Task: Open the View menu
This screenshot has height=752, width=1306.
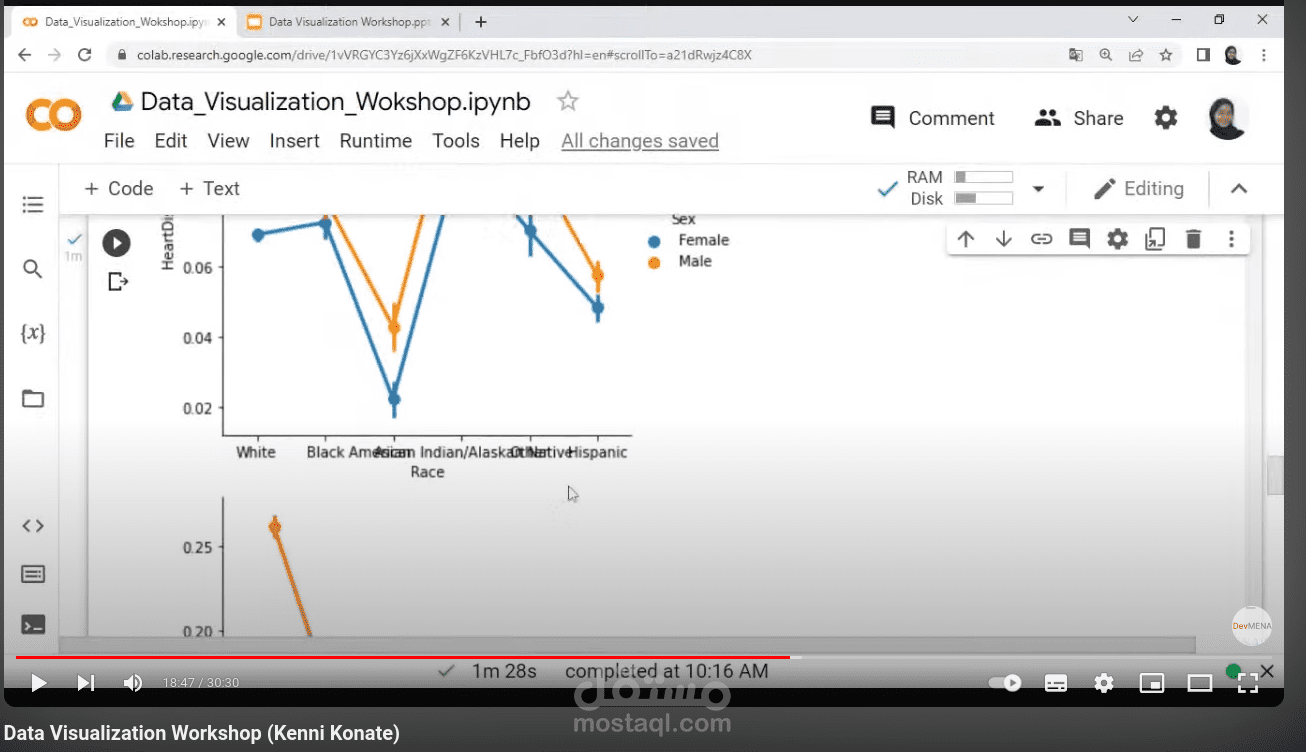Action: (x=228, y=141)
